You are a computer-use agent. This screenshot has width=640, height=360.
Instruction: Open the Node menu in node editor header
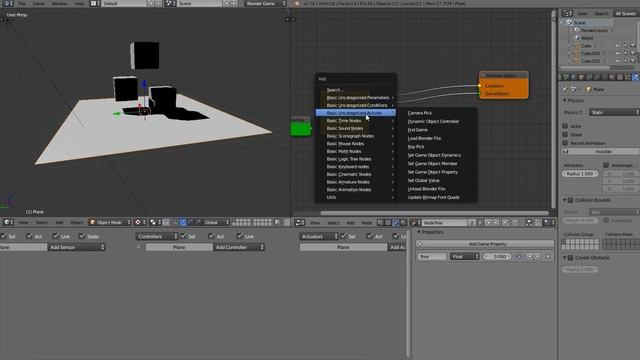367,222
